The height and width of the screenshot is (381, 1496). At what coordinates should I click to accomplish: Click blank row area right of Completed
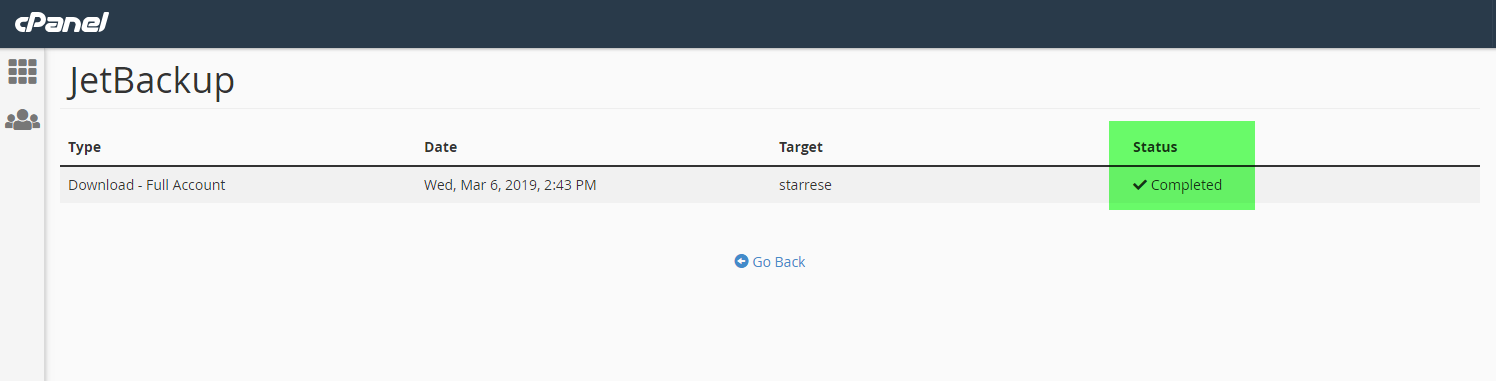(1370, 185)
